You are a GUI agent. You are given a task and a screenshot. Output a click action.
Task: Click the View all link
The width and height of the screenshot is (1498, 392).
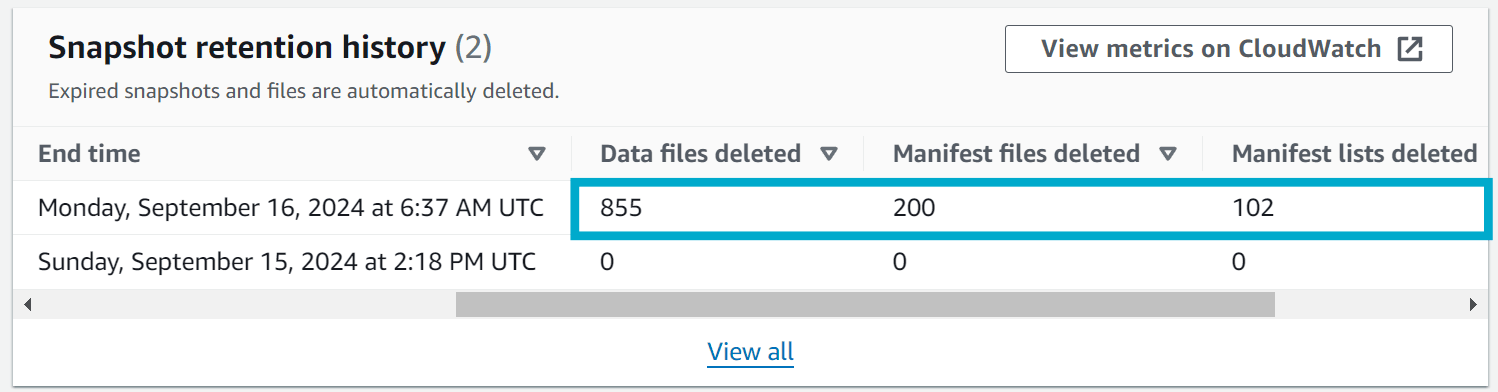point(750,352)
